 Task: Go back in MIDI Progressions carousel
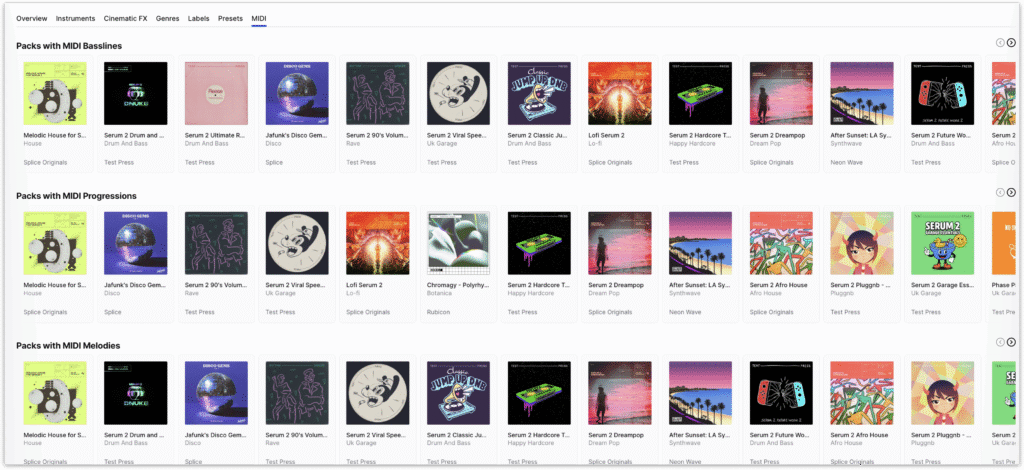coord(1000,193)
